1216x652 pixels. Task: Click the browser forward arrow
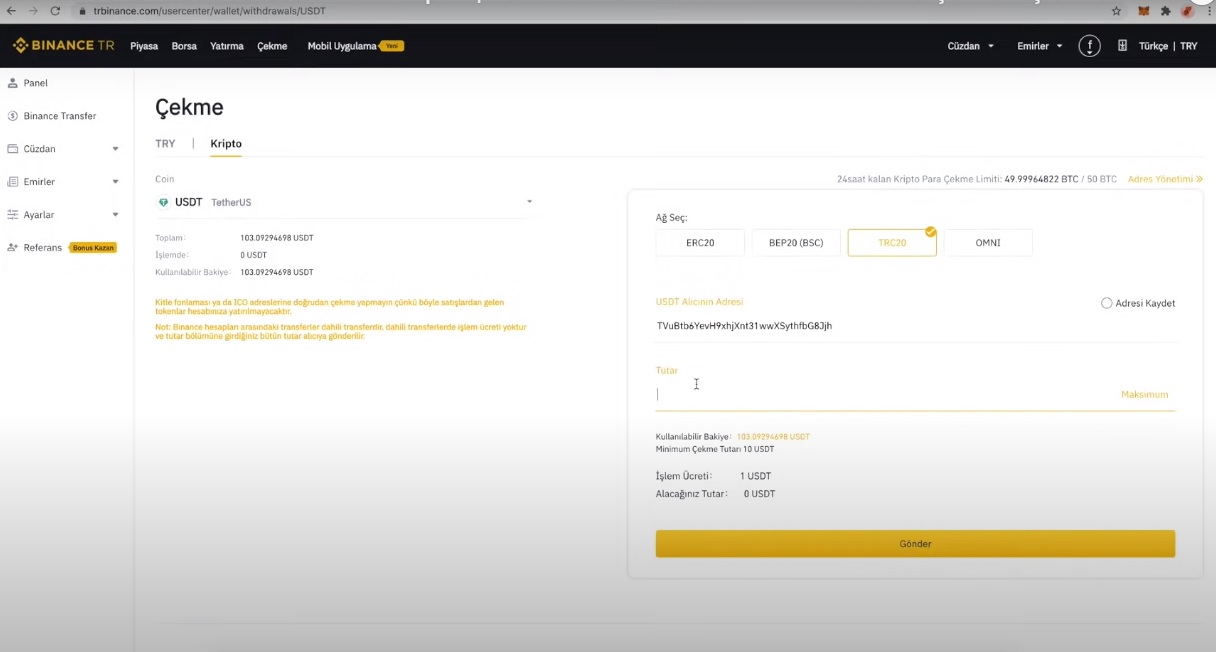tap(33, 11)
